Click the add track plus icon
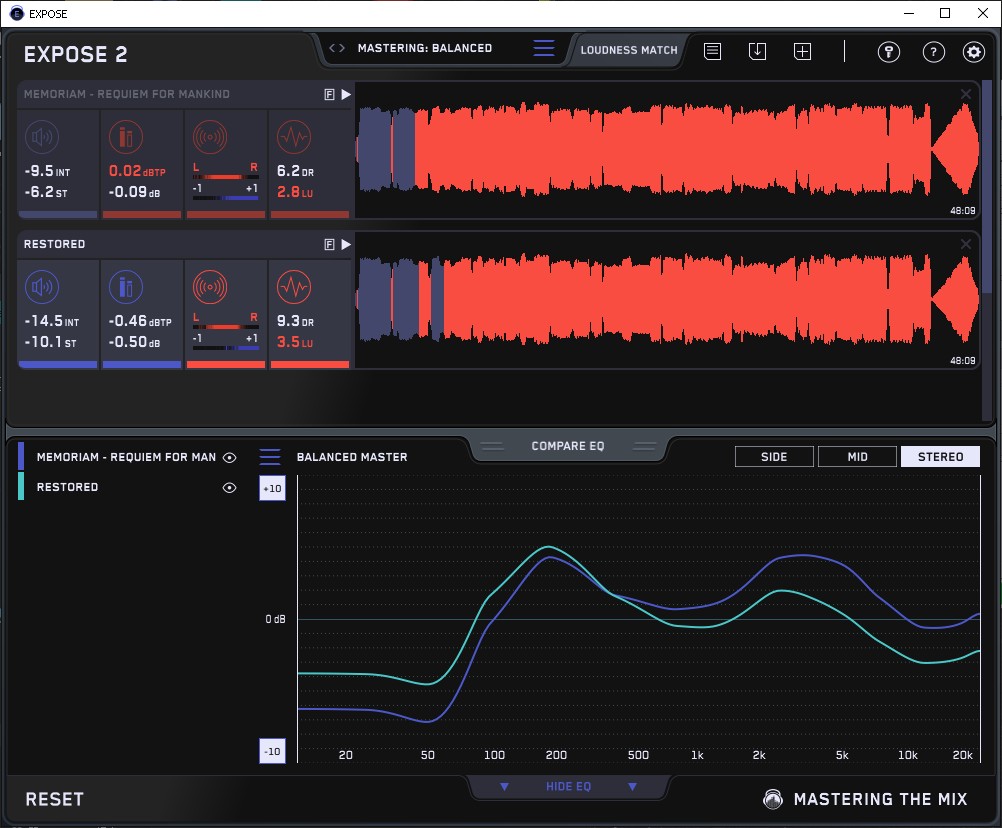The image size is (1002, 828). pos(803,51)
